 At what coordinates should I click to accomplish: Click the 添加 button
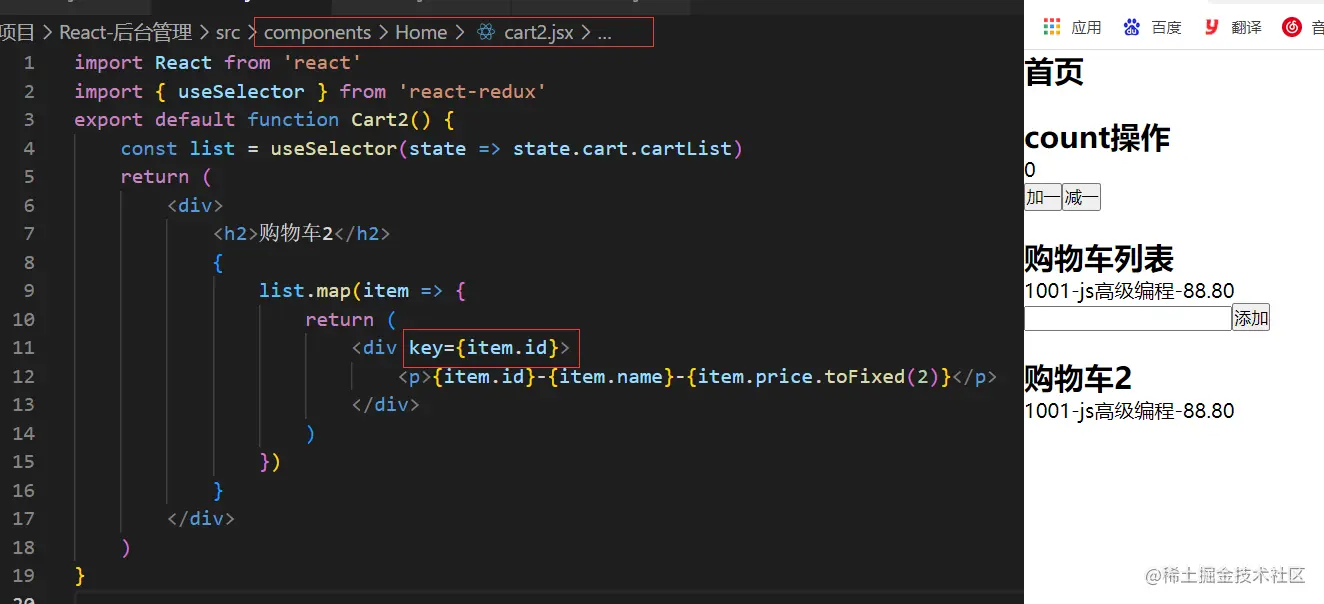(1251, 318)
